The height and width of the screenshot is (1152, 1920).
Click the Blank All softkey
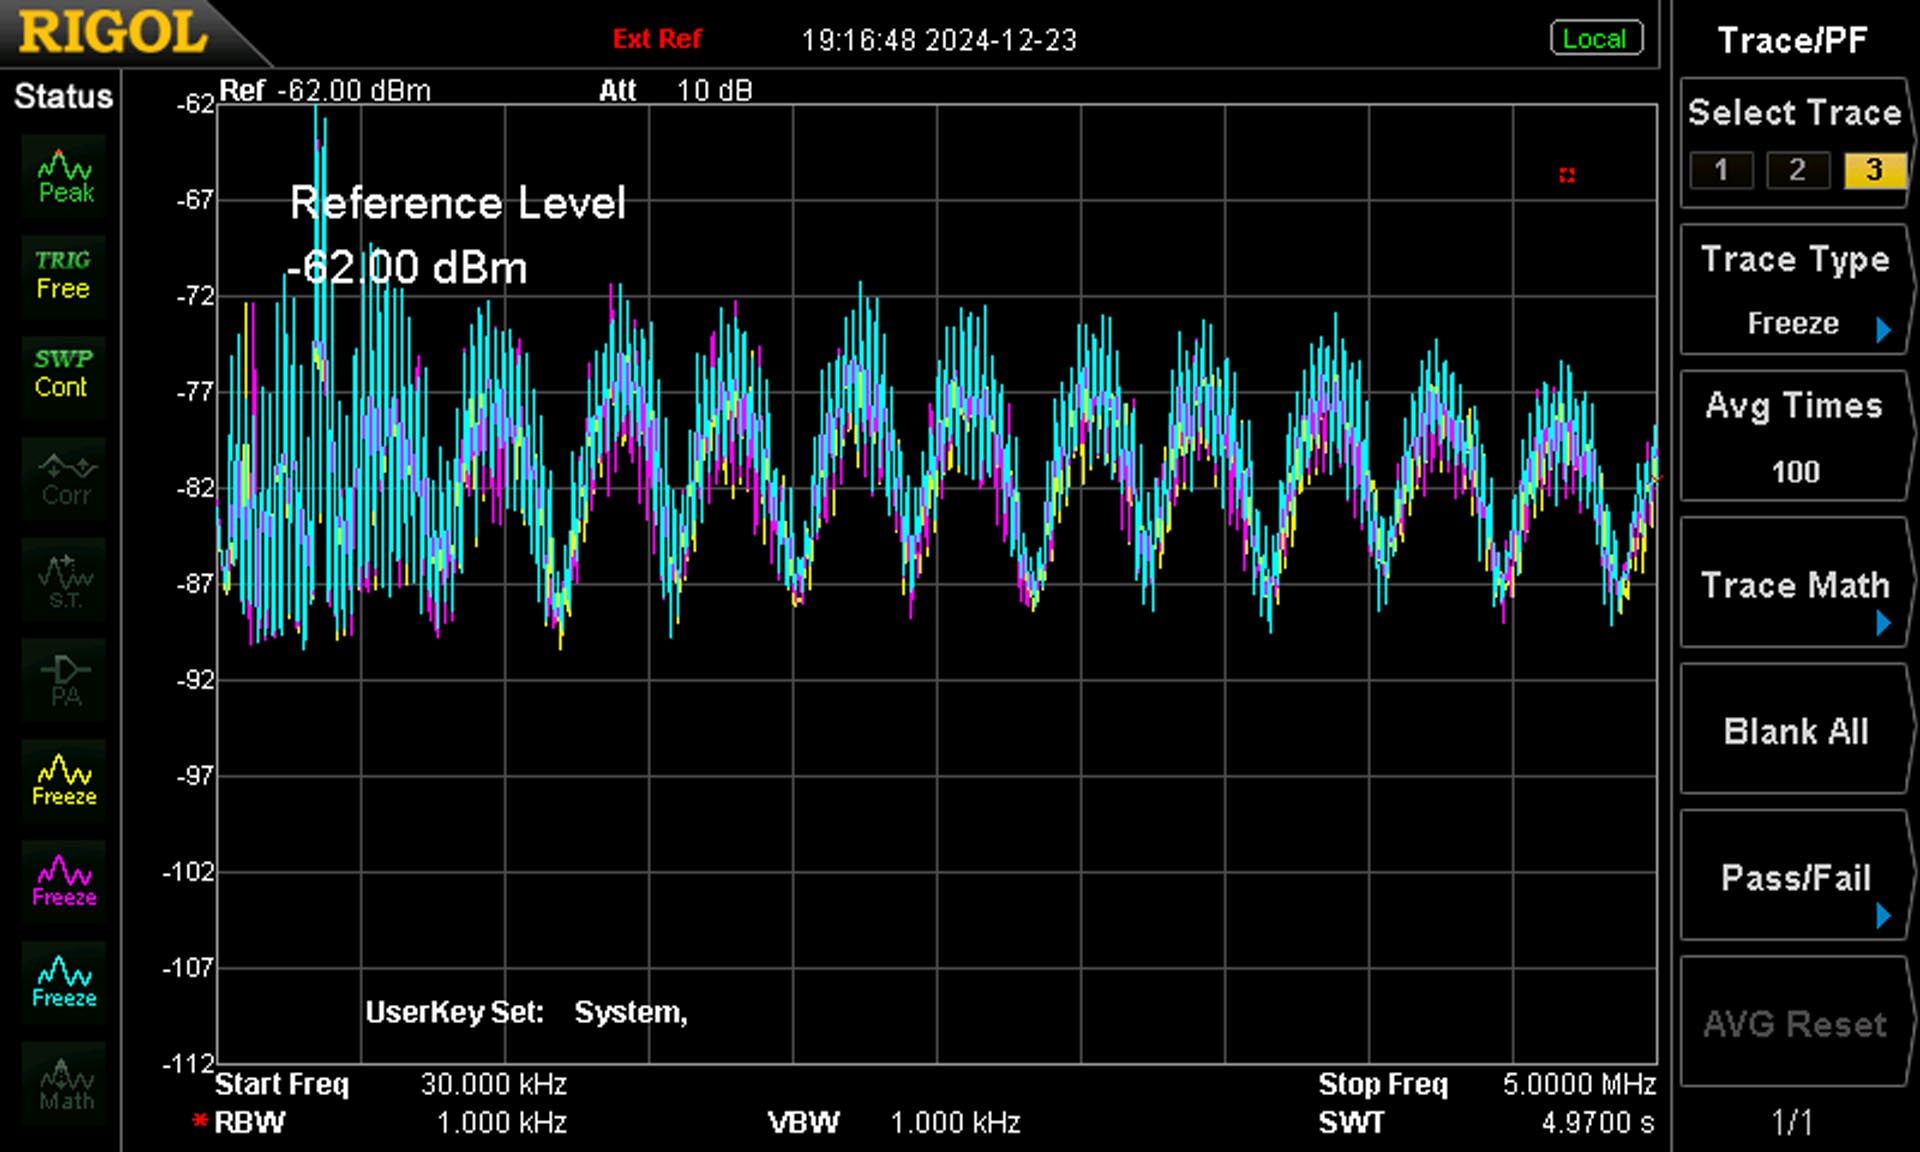click(x=1795, y=730)
